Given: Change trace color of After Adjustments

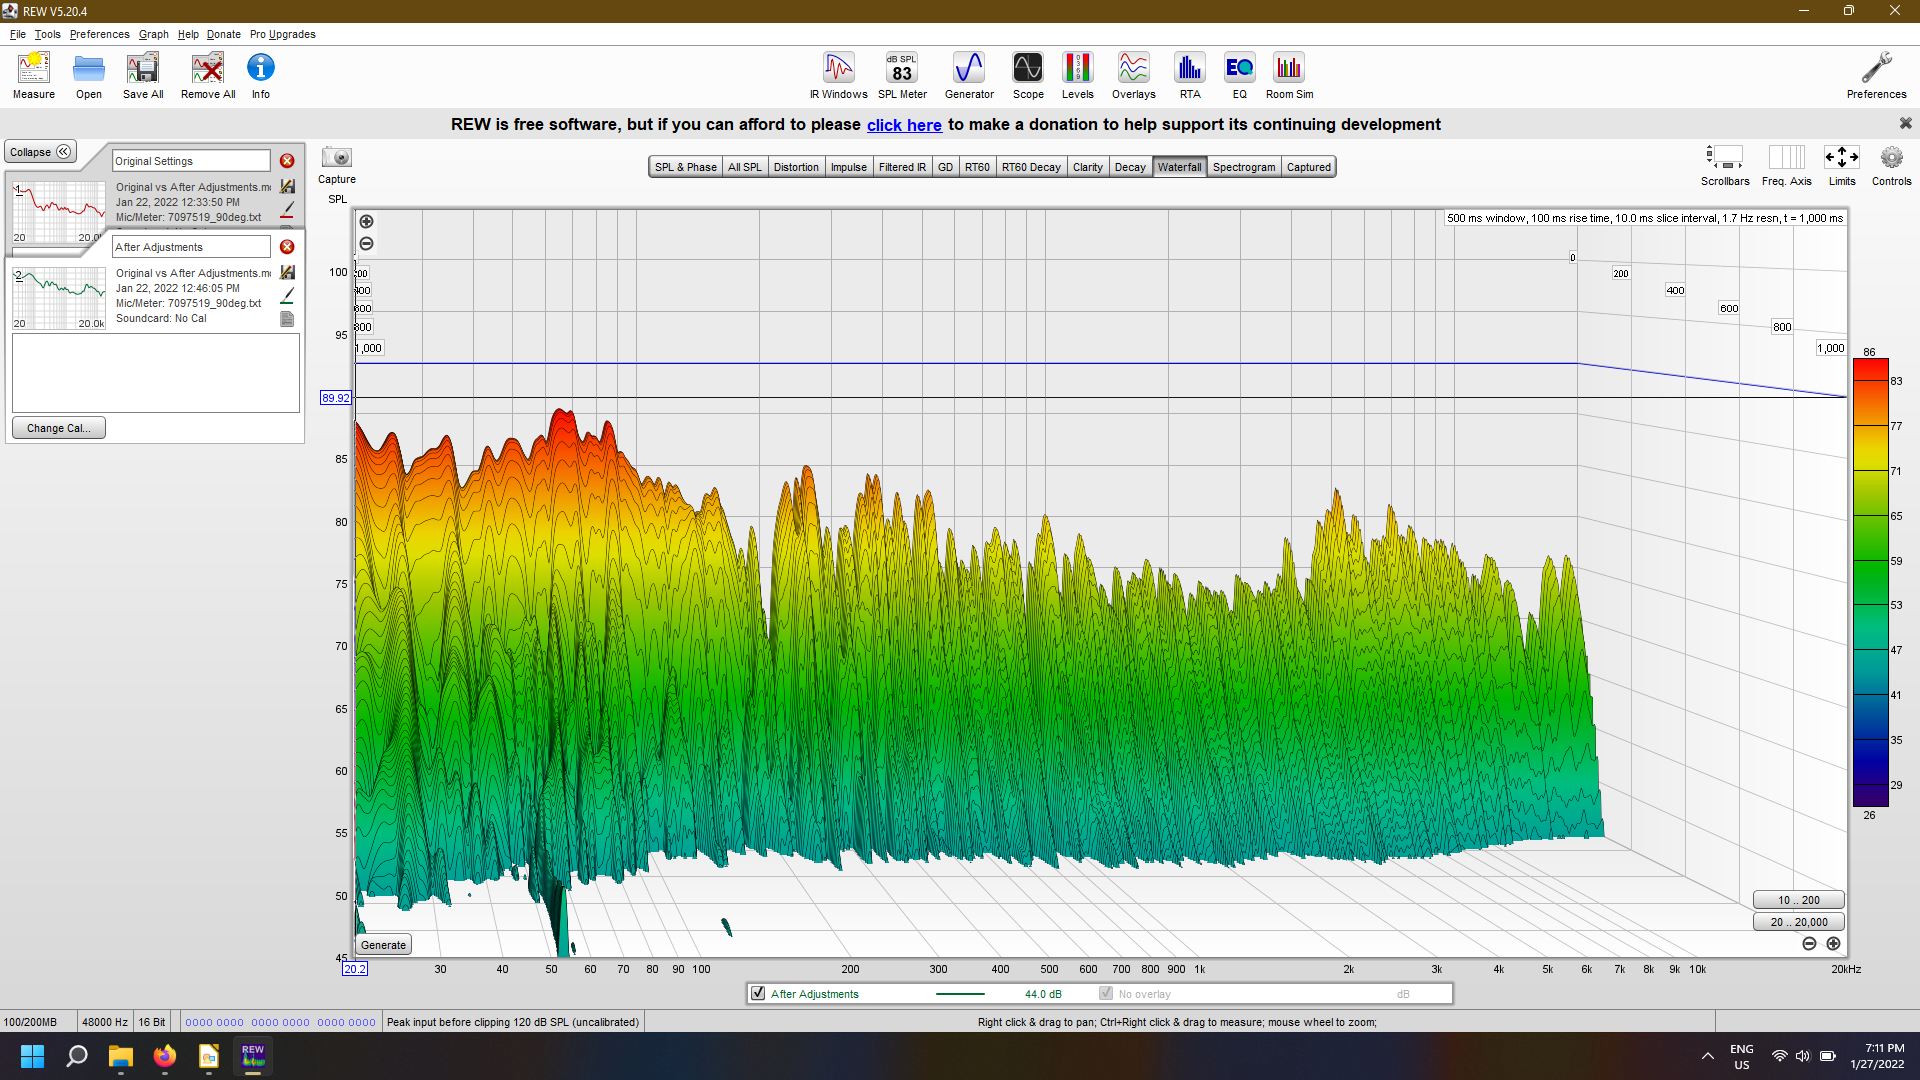Looking at the screenshot, I should click(x=288, y=296).
